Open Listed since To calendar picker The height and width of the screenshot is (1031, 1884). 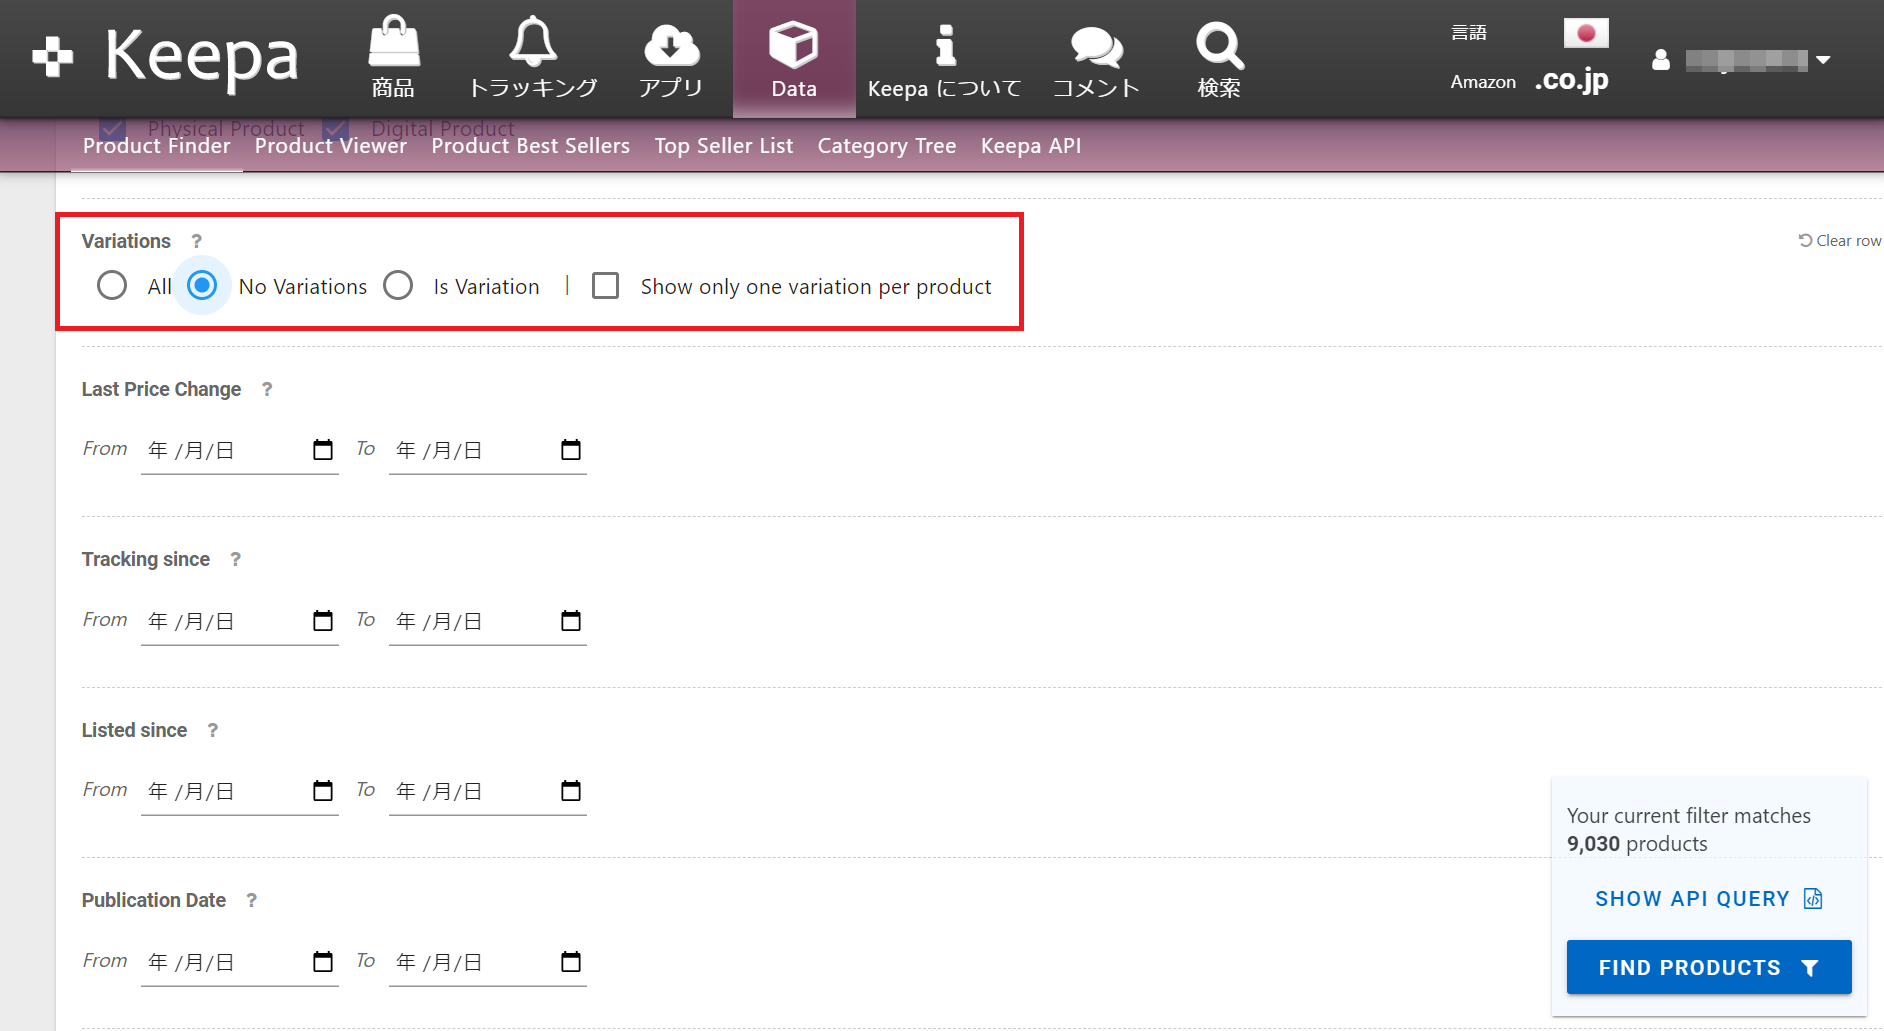(x=571, y=791)
